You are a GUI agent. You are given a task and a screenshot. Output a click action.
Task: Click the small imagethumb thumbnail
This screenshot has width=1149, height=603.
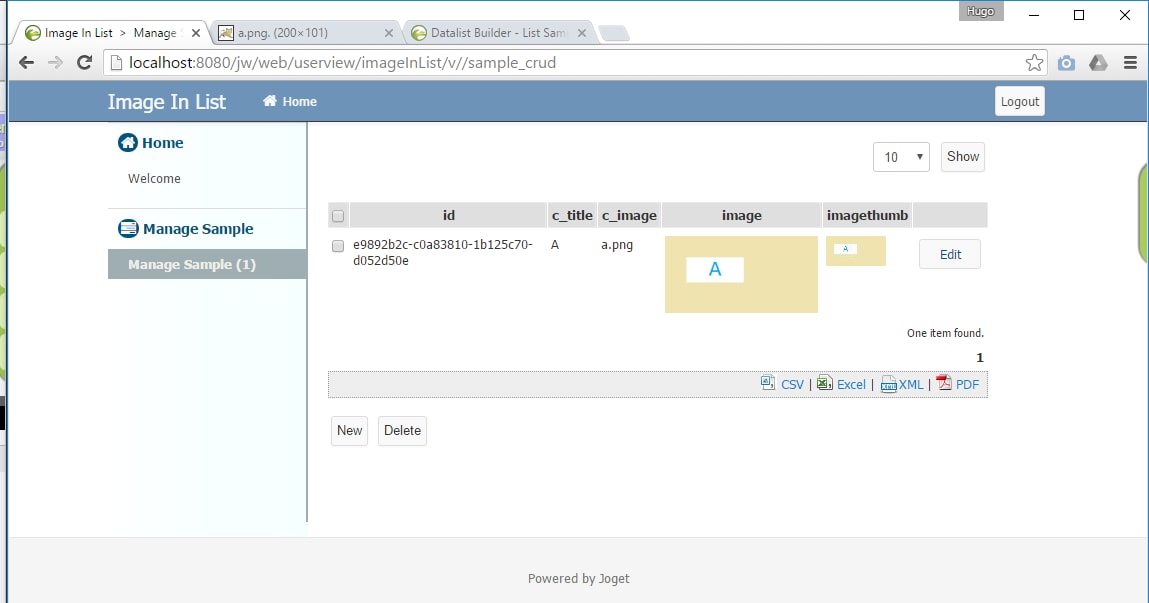855,251
